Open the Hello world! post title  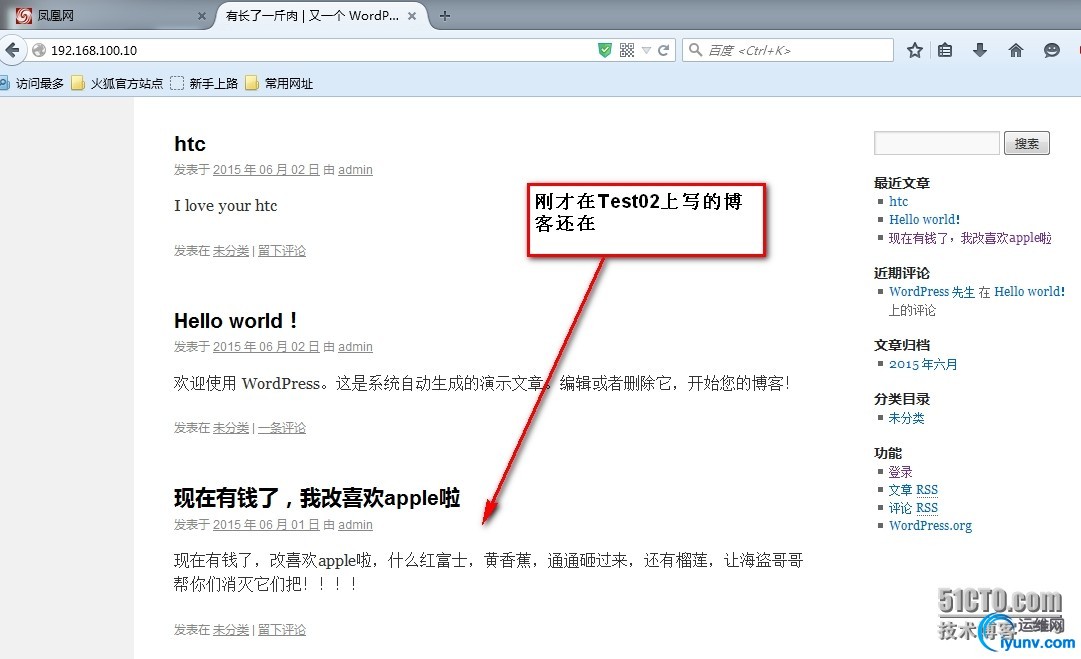(x=236, y=321)
